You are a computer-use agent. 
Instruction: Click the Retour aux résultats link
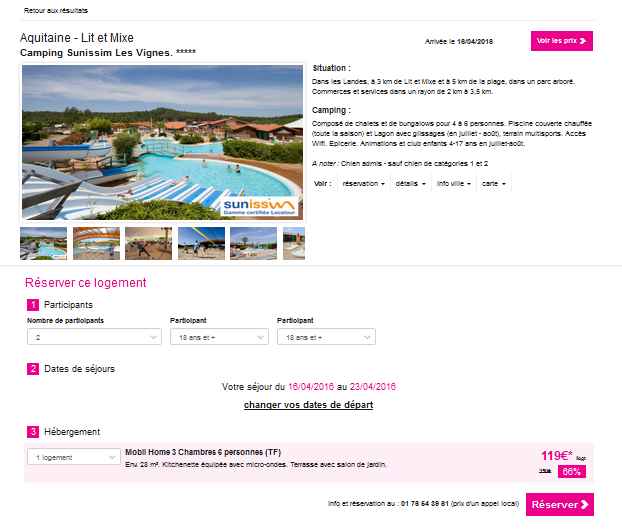pos(56,11)
